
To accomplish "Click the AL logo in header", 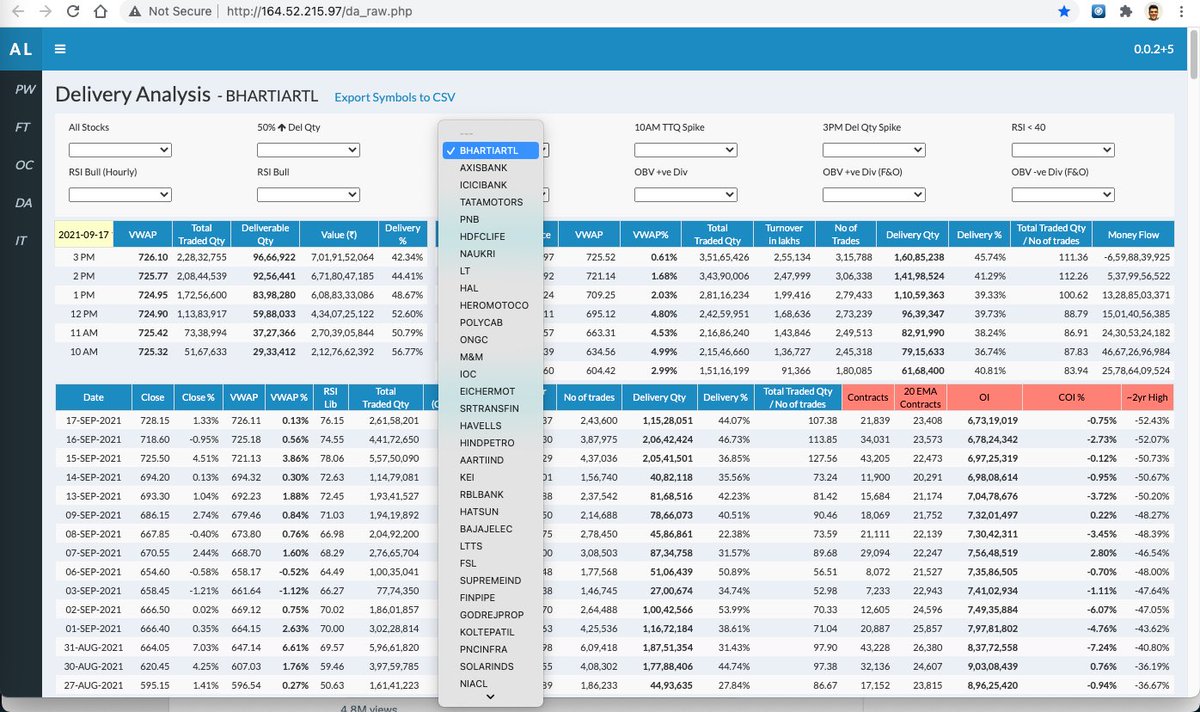I will [20, 49].
